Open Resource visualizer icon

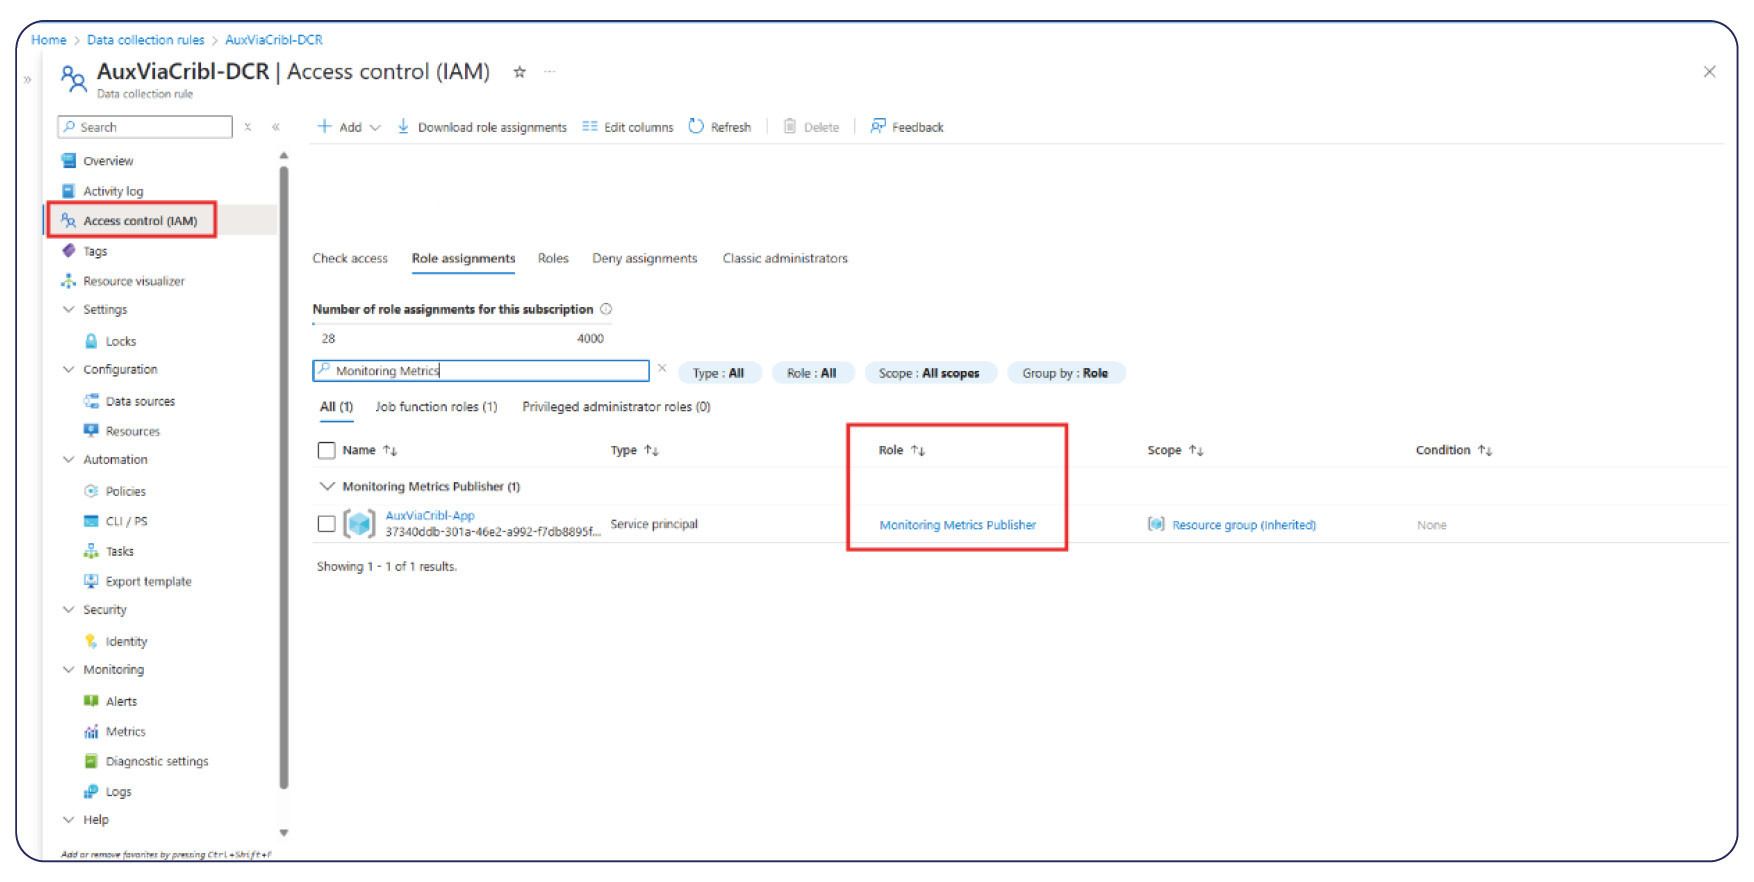(68, 281)
